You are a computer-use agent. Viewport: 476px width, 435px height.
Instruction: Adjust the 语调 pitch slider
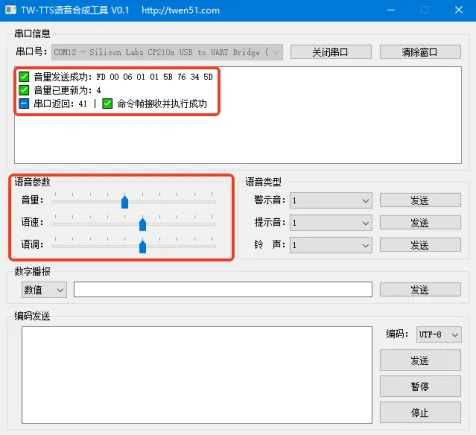(x=142, y=247)
